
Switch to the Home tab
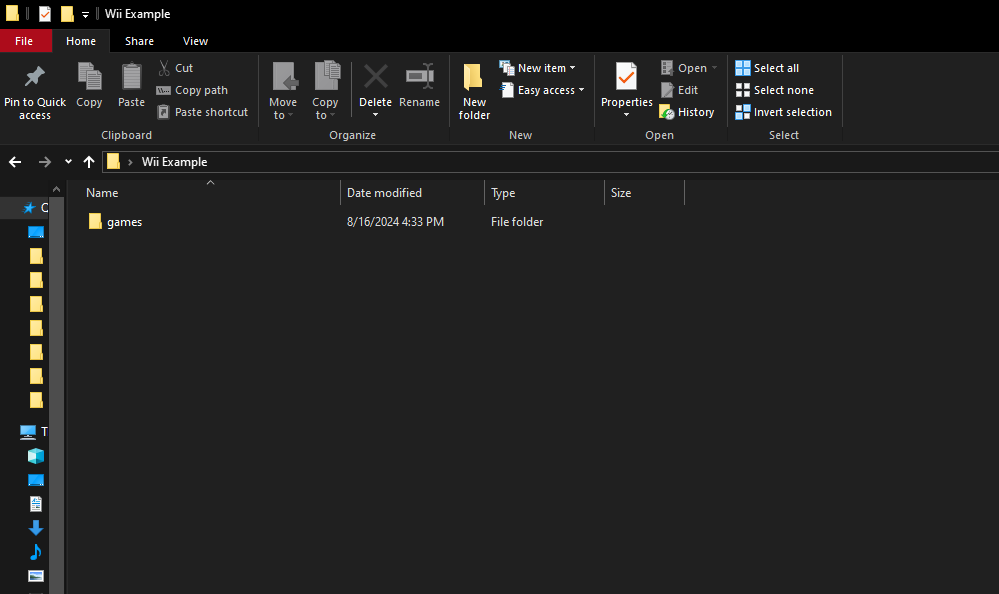[x=81, y=41]
